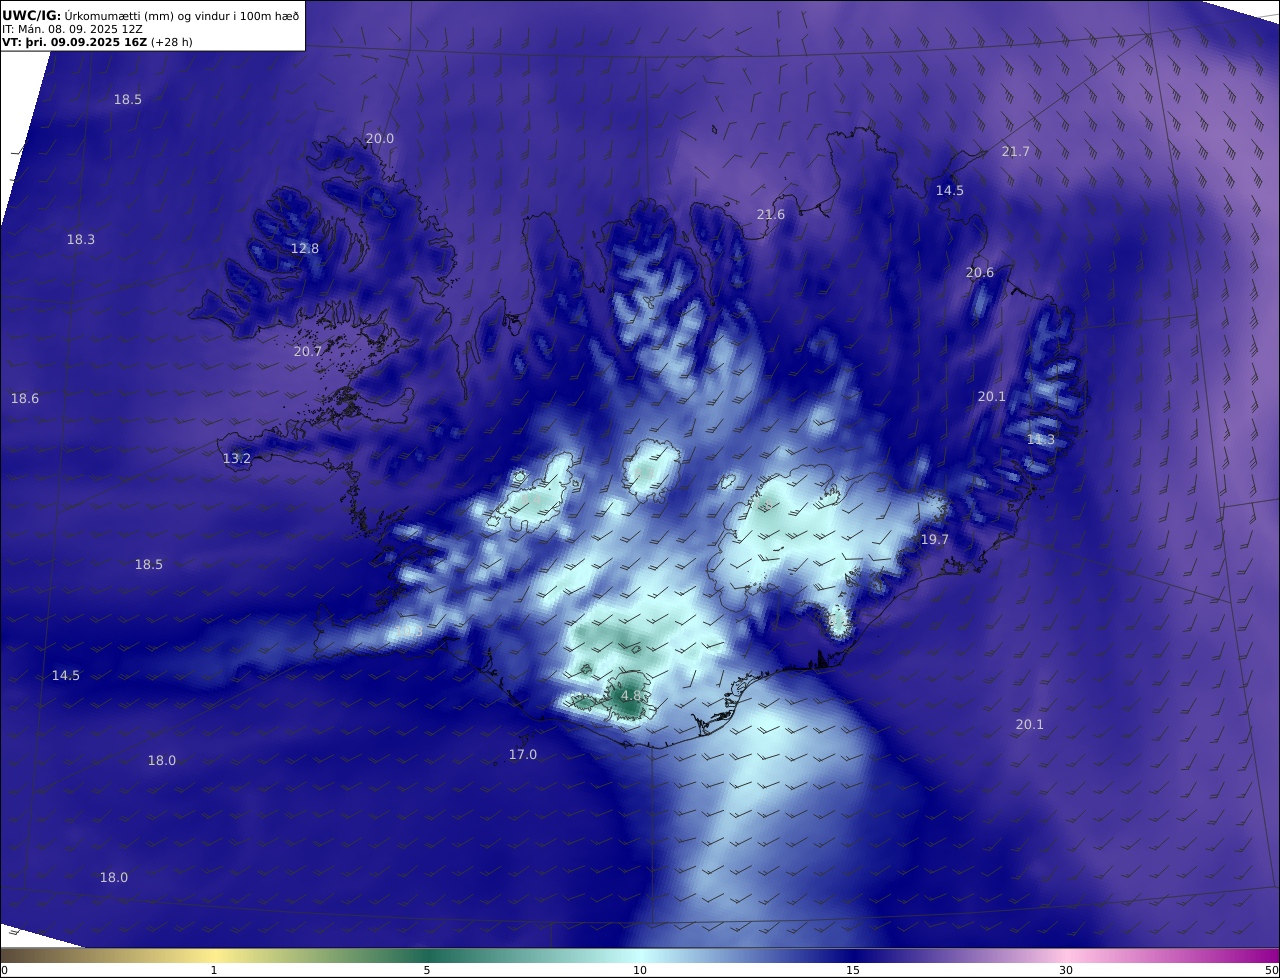This screenshot has width=1280, height=978.
Task: Click the colorbar tick labeled 5
Action: point(427,970)
